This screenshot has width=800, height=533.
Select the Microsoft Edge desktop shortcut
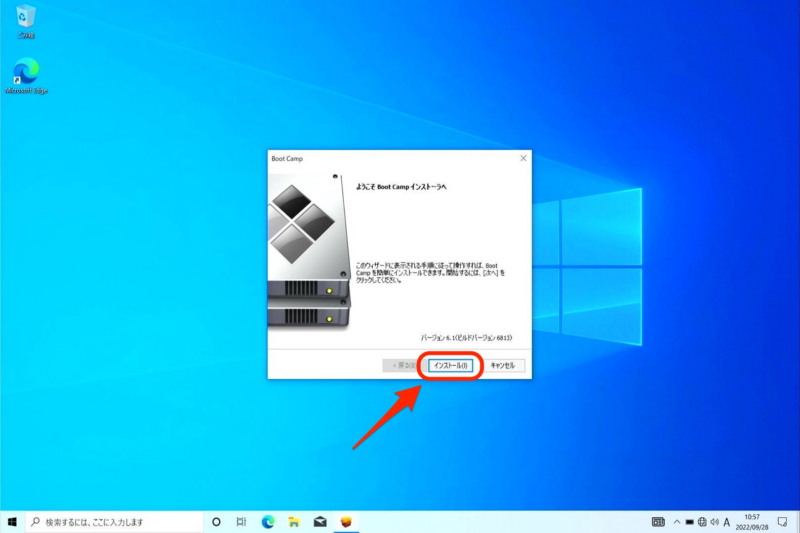tap(26, 75)
